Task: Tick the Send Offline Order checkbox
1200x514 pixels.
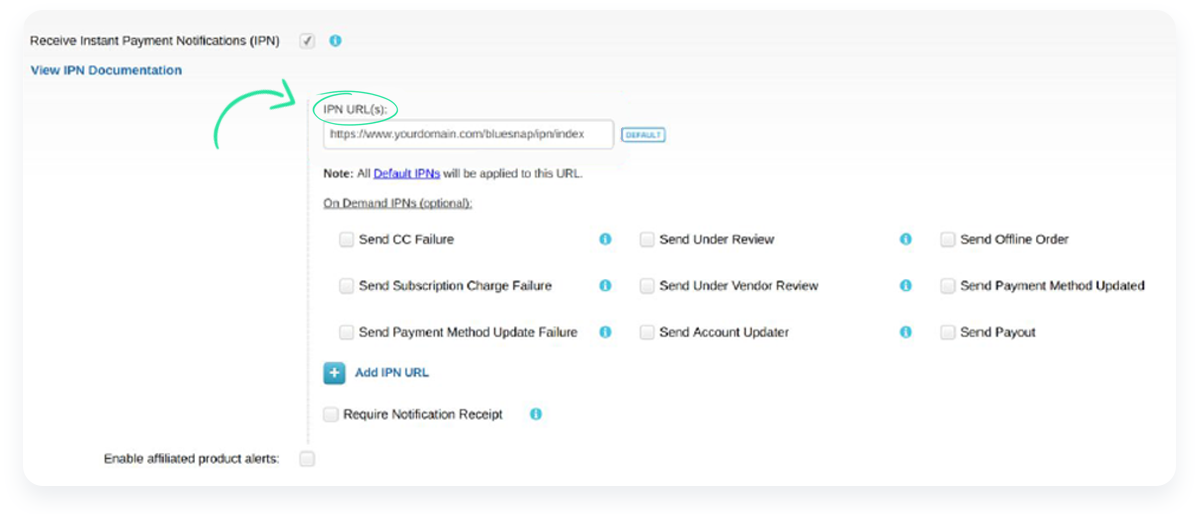Action: (x=948, y=240)
